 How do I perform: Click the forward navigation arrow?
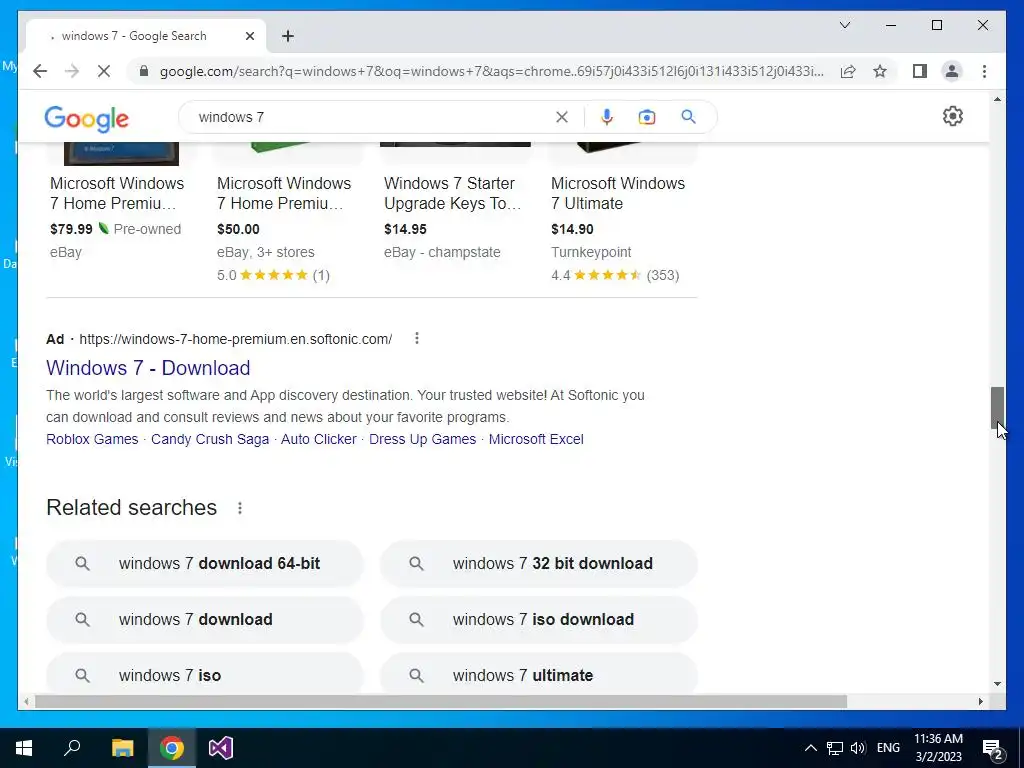click(x=72, y=71)
